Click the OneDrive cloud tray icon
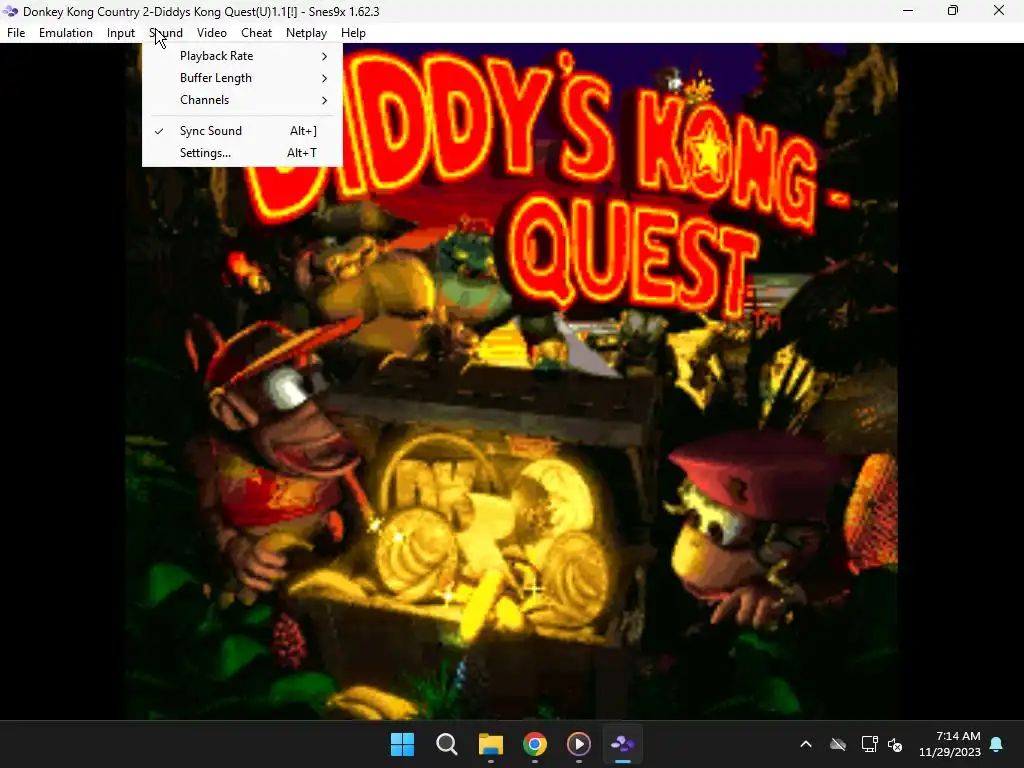Viewport: 1024px width, 768px height. tap(838, 744)
